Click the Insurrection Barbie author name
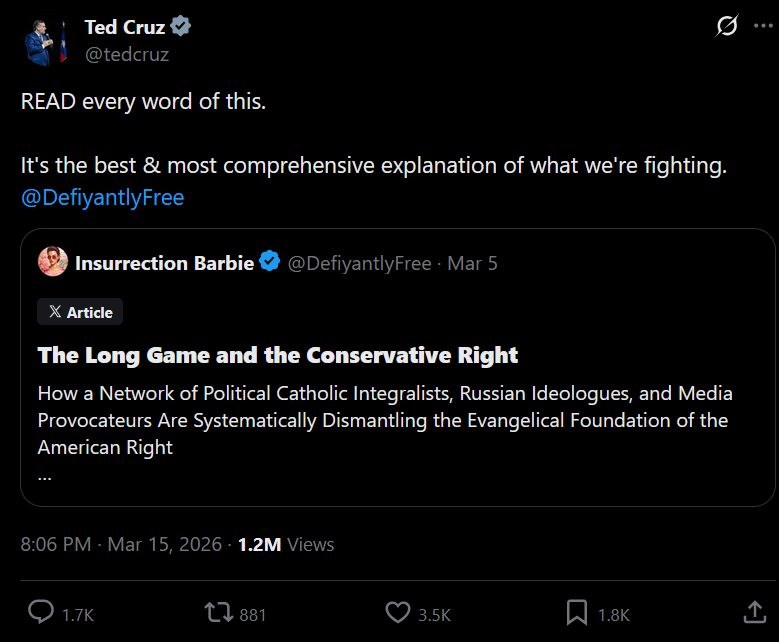Image resolution: width=779 pixels, height=642 pixels. 164,263
